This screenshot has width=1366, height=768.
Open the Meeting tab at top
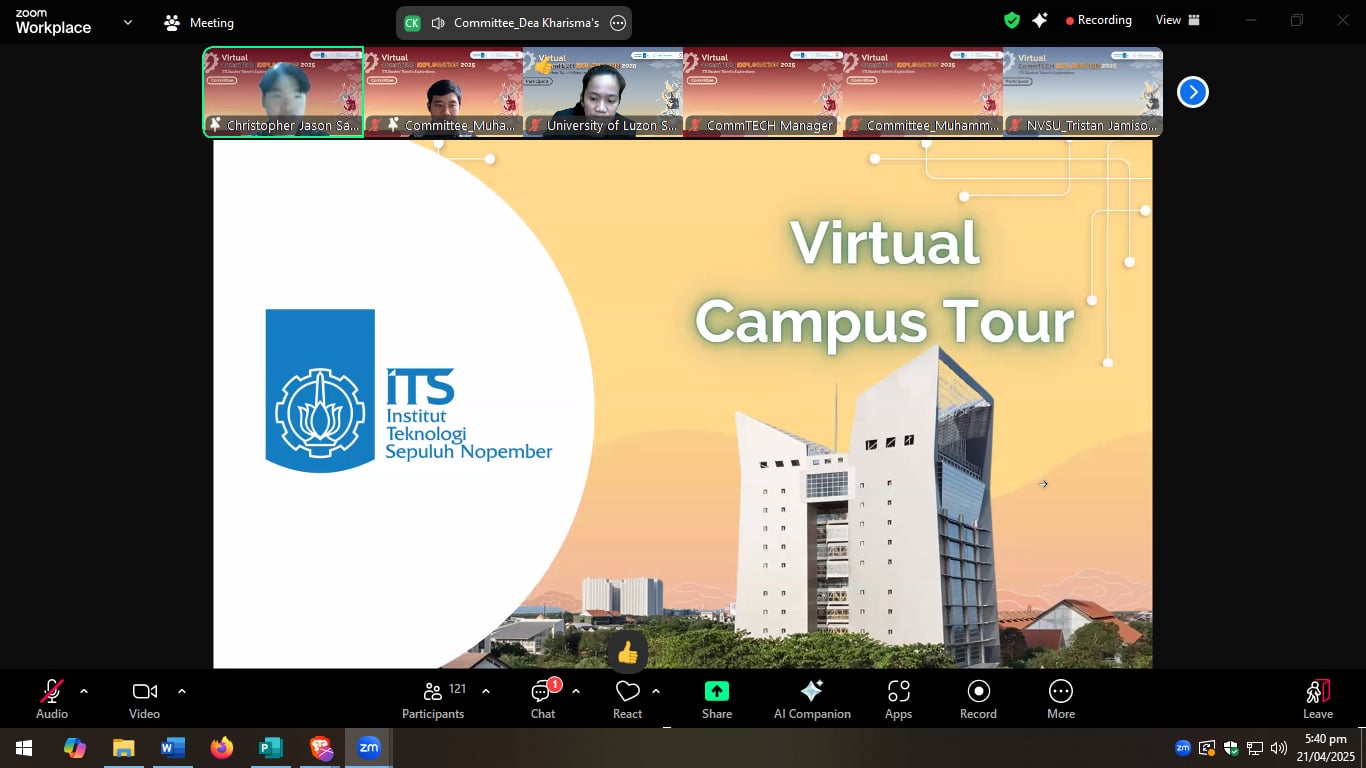tap(199, 22)
